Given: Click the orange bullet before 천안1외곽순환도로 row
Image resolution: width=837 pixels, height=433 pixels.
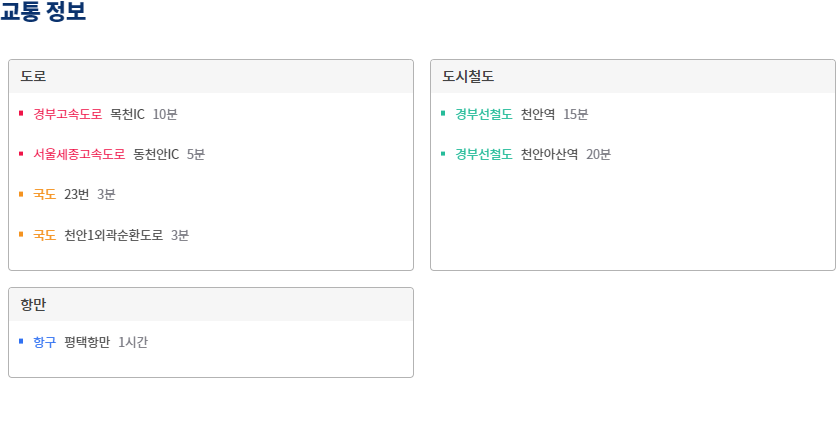Looking at the screenshot, I should [x=21, y=234].
